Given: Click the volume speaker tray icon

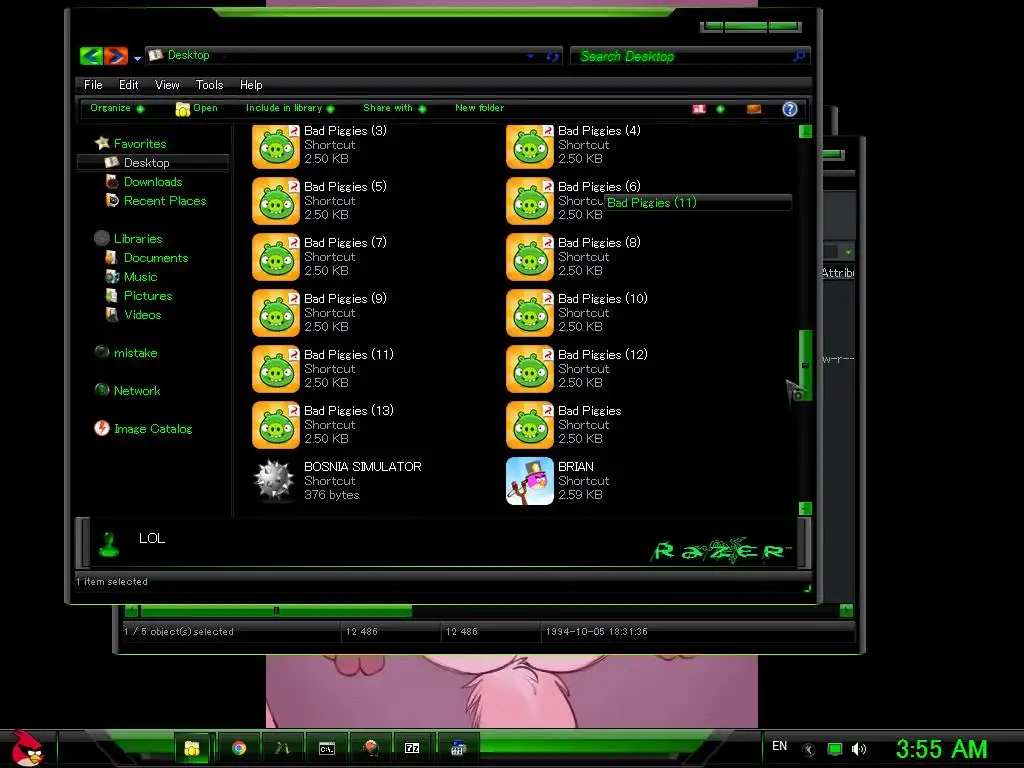Looking at the screenshot, I should 859,749.
